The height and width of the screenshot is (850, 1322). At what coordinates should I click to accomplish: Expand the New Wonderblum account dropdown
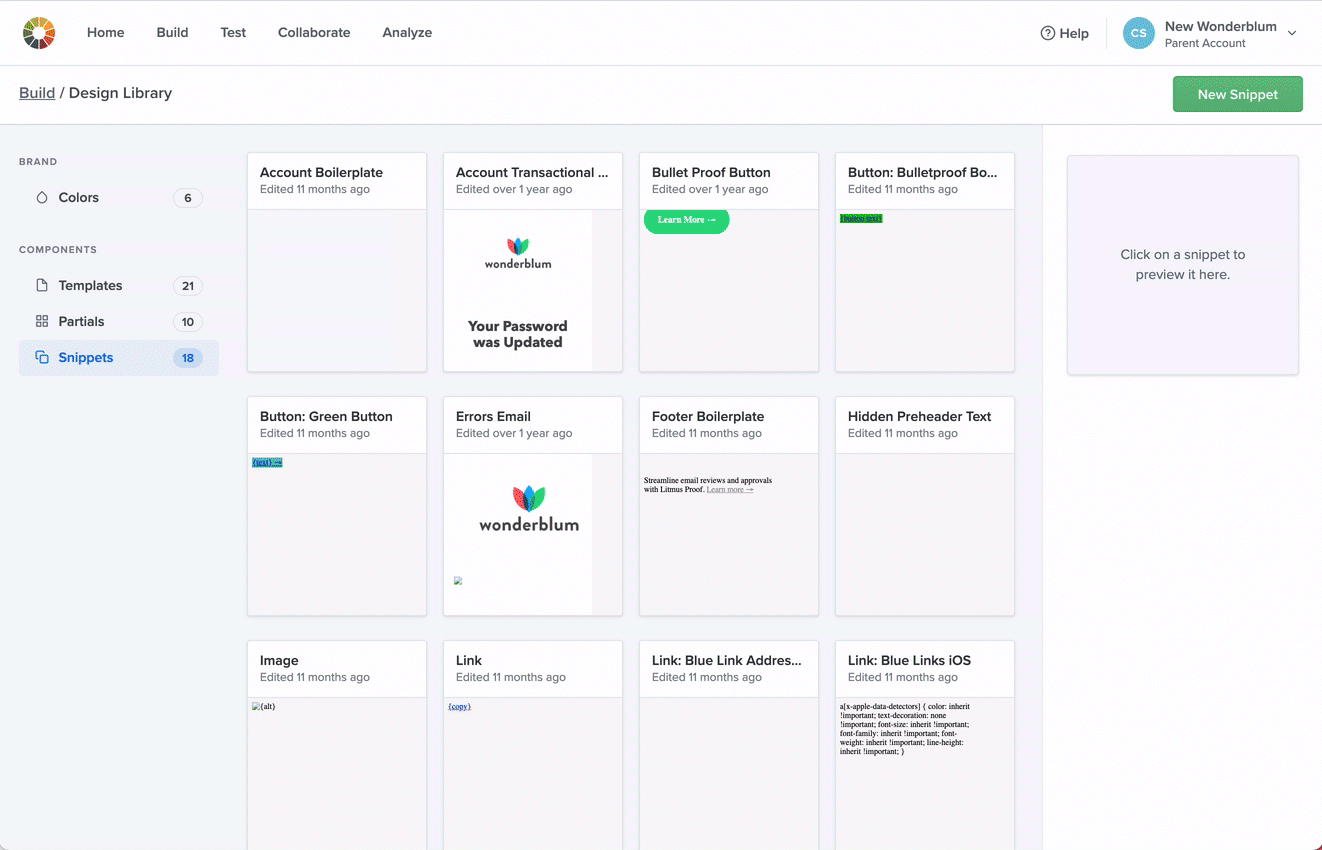1291,33
